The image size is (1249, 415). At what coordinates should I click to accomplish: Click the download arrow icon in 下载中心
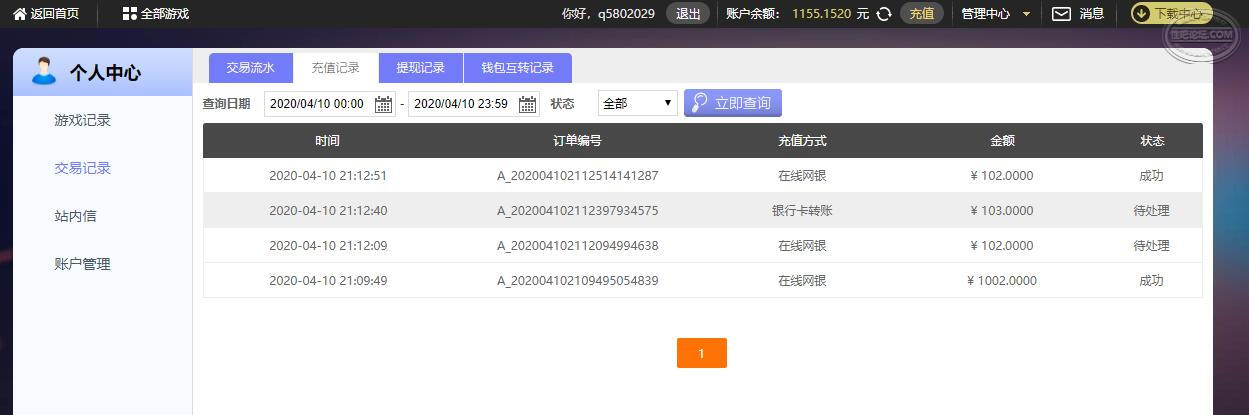(x=1142, y=14)
